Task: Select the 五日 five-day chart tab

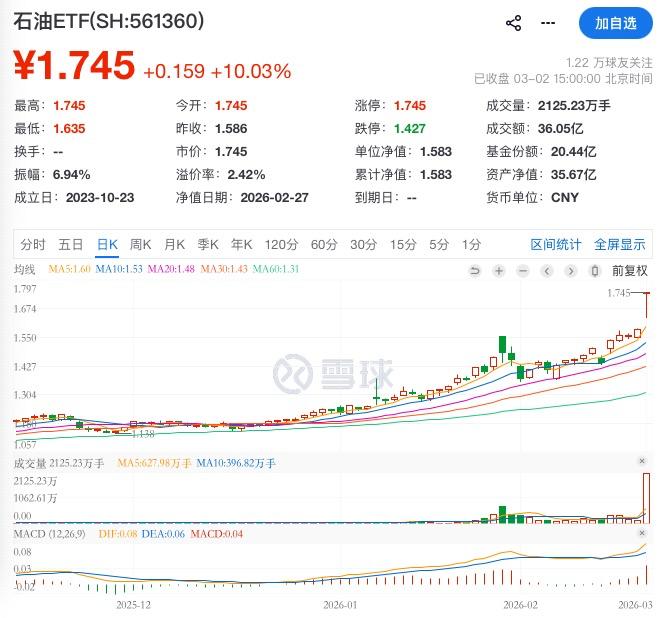Action: (71, 244)
